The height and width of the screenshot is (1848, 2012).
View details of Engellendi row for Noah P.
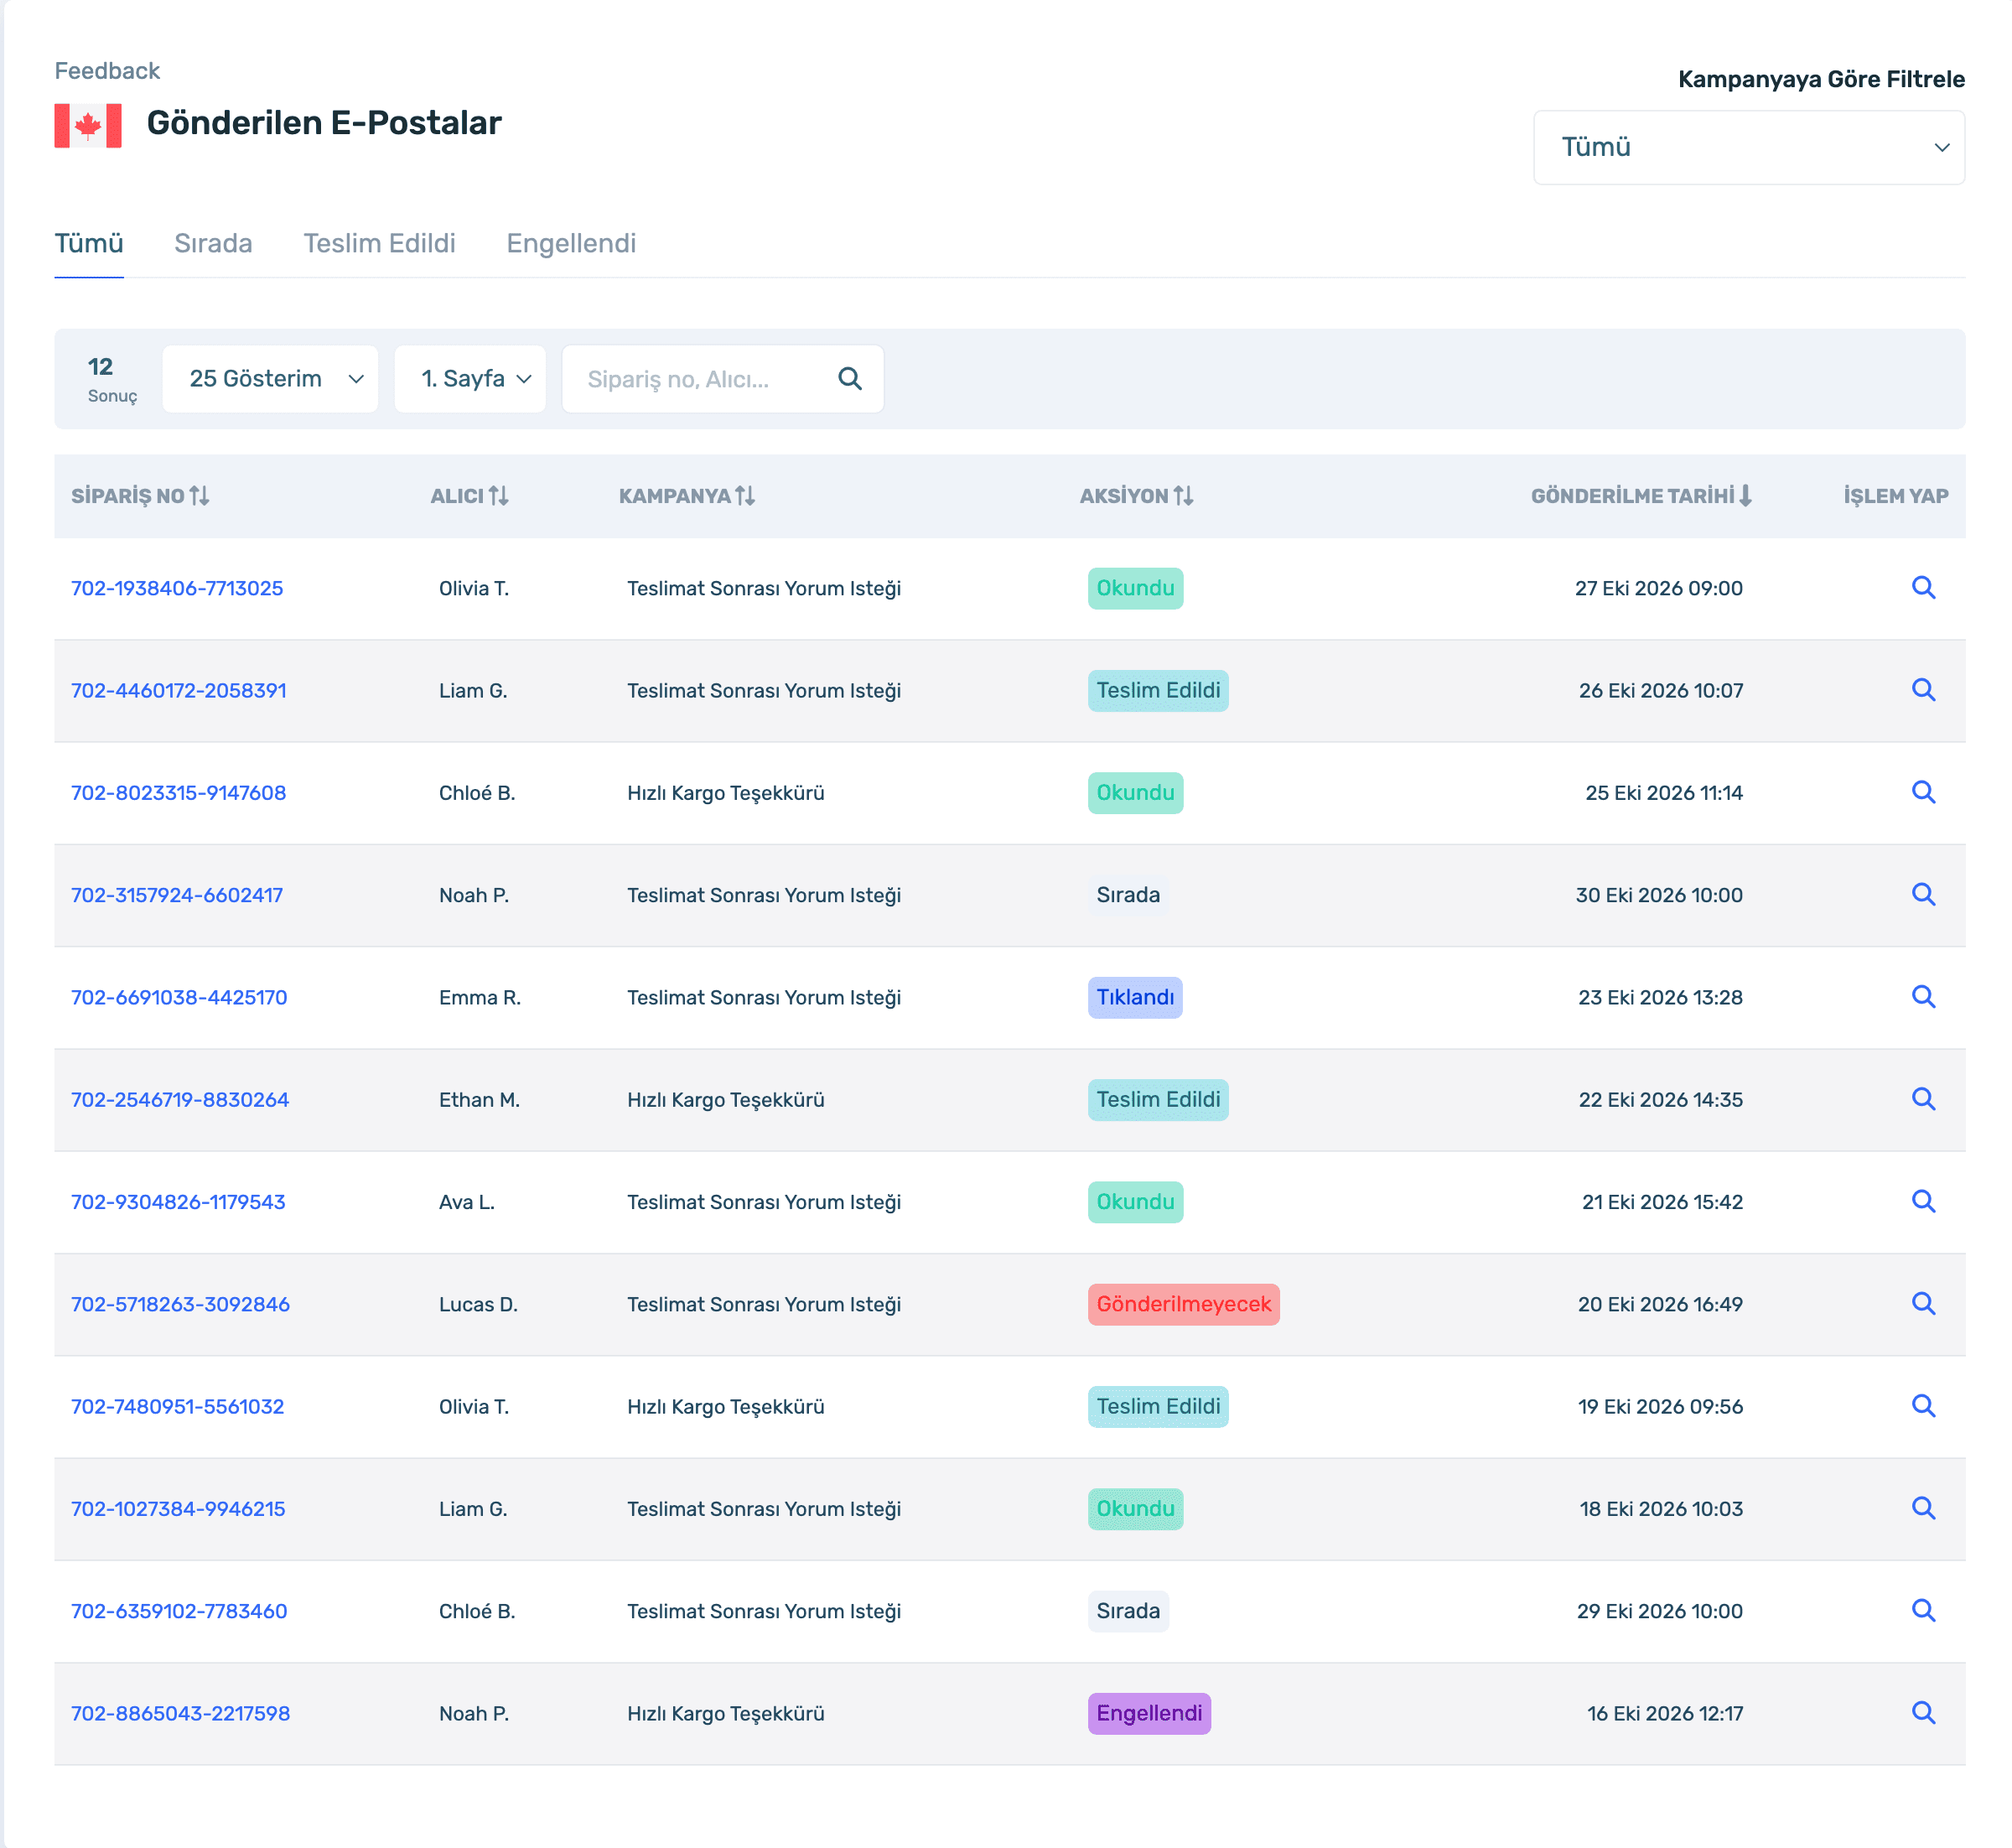[x=1923, y=1713]
